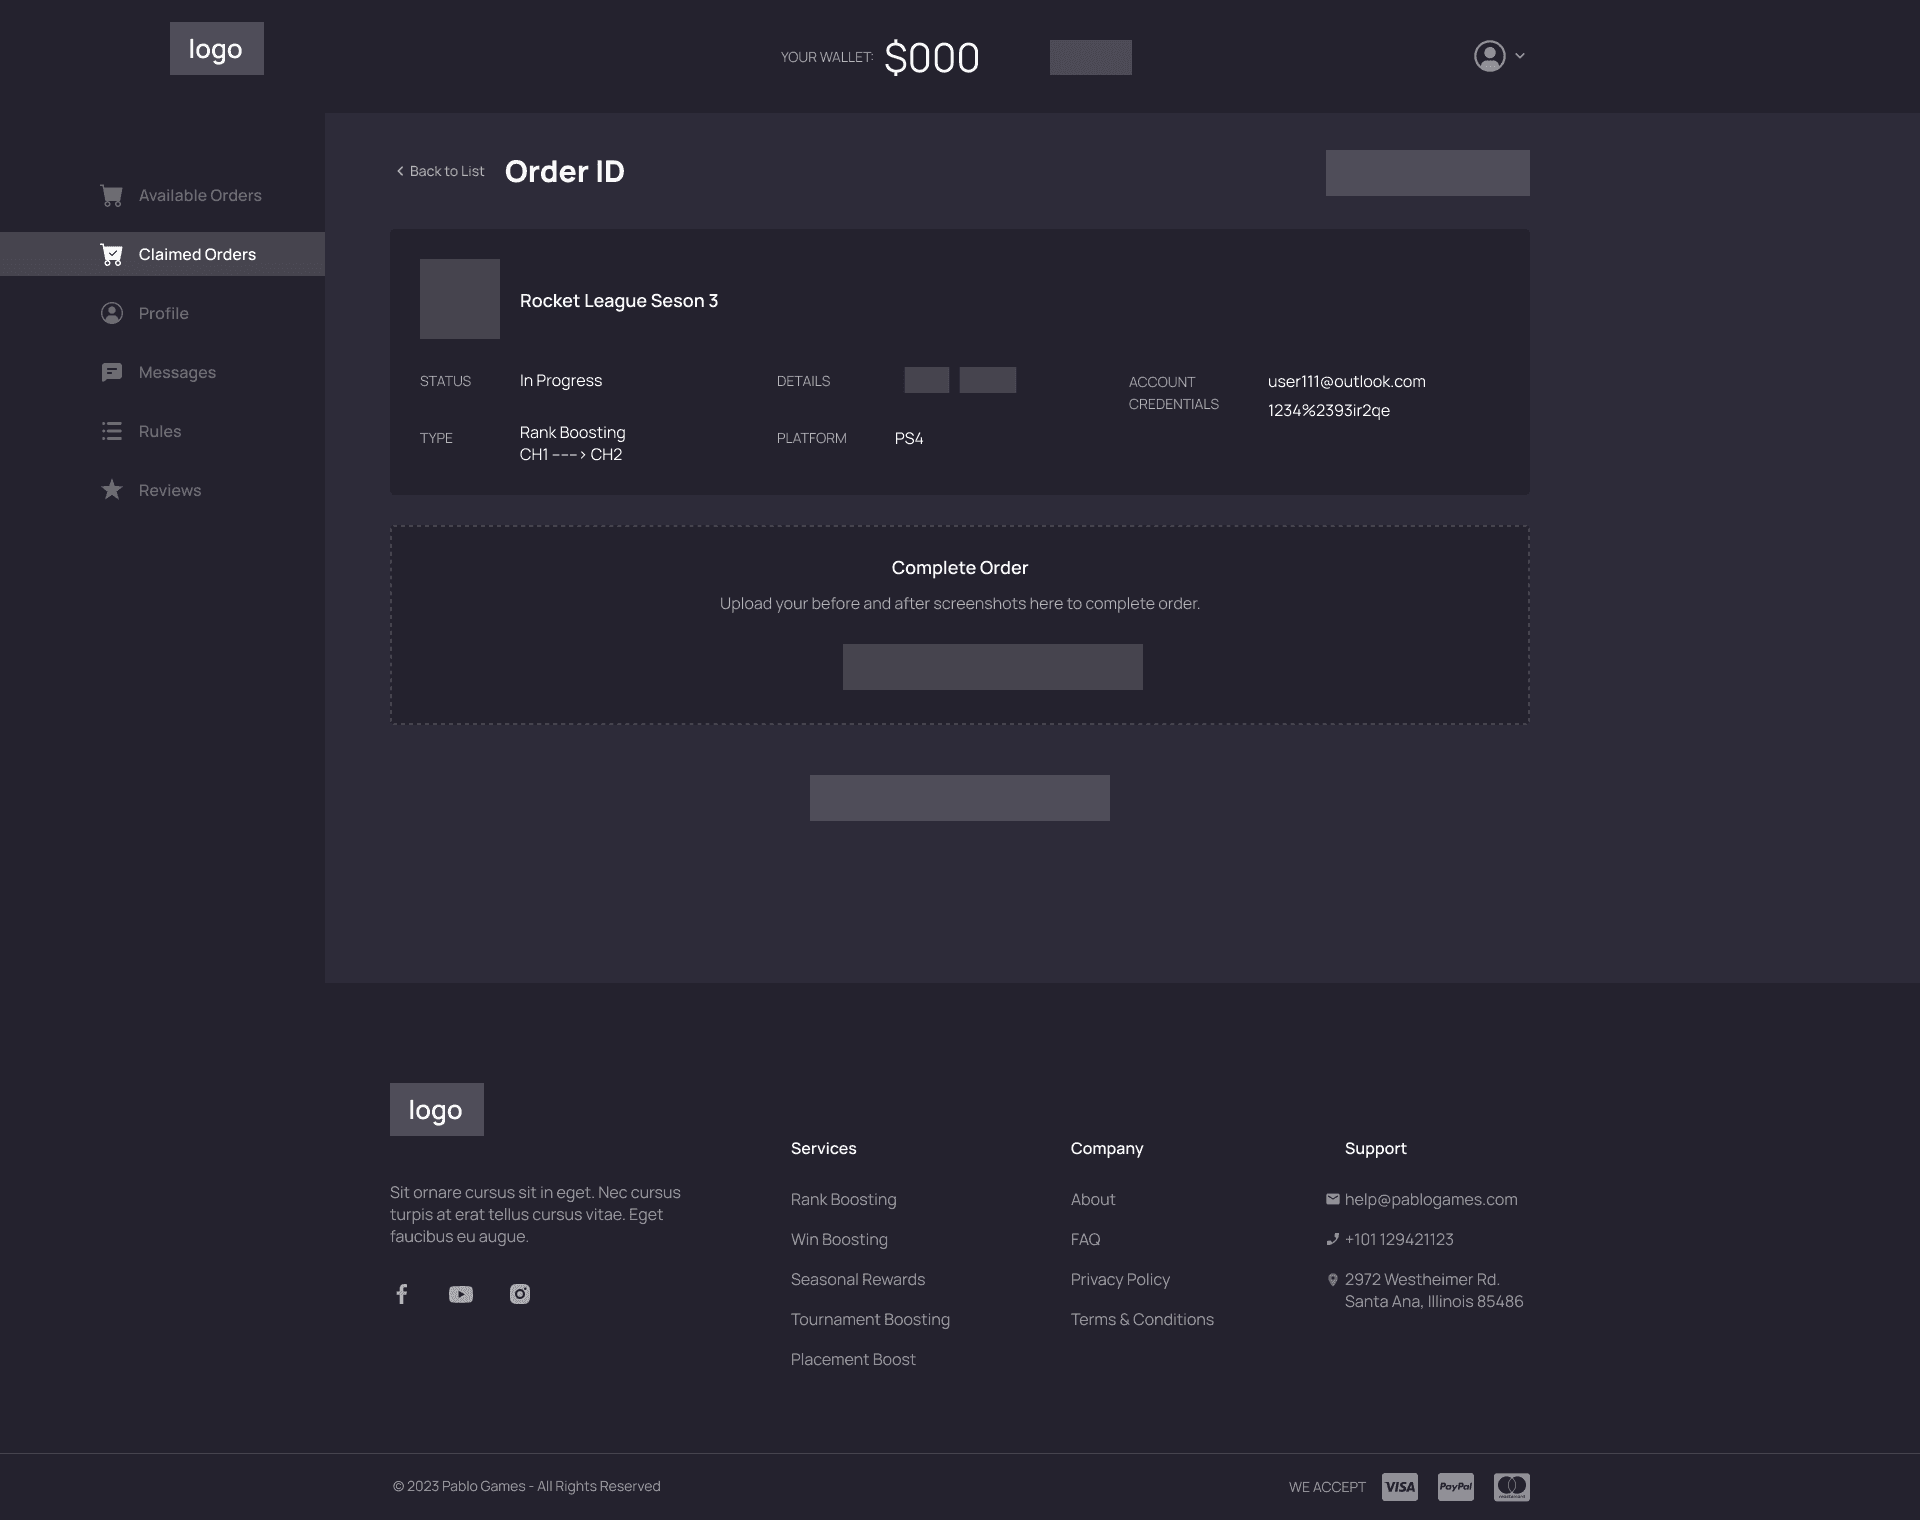
Task: Open the Facebook icon in footer
Action: (402, 1294)
